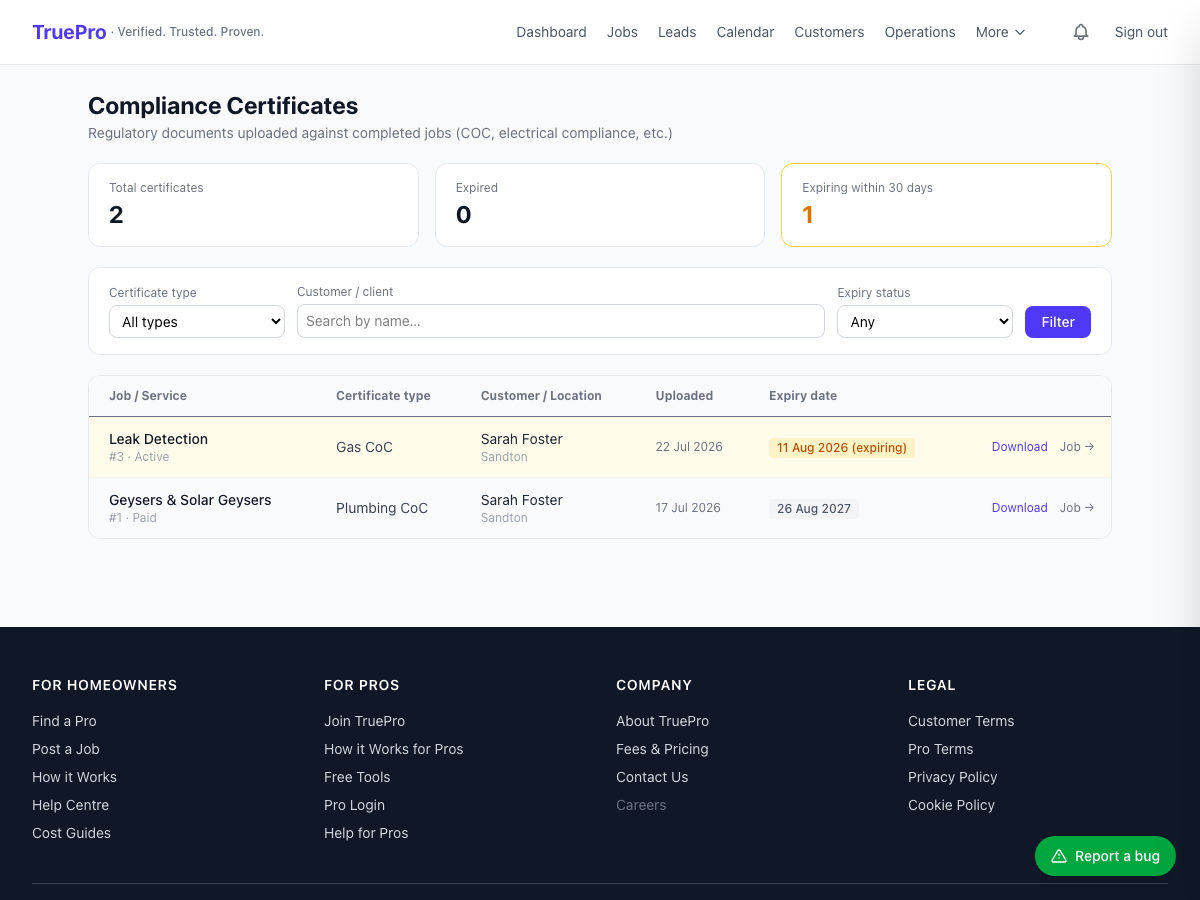This screenshot has width=1200, height=900.
Task: Click the Filter button
Action: (x=1058, y=322)
